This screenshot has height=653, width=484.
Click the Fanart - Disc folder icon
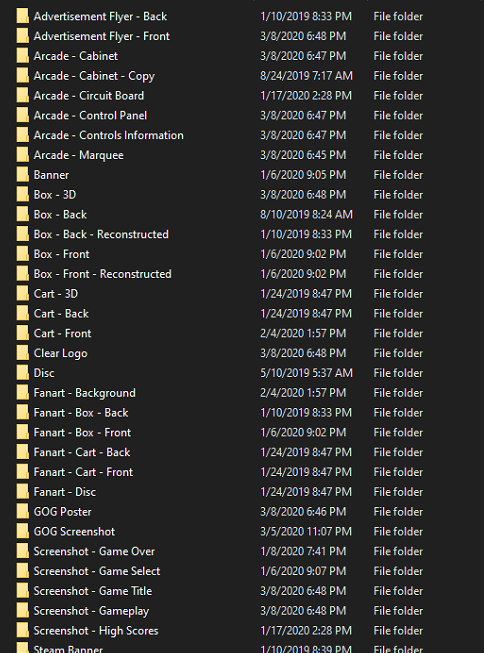[22, 492]
